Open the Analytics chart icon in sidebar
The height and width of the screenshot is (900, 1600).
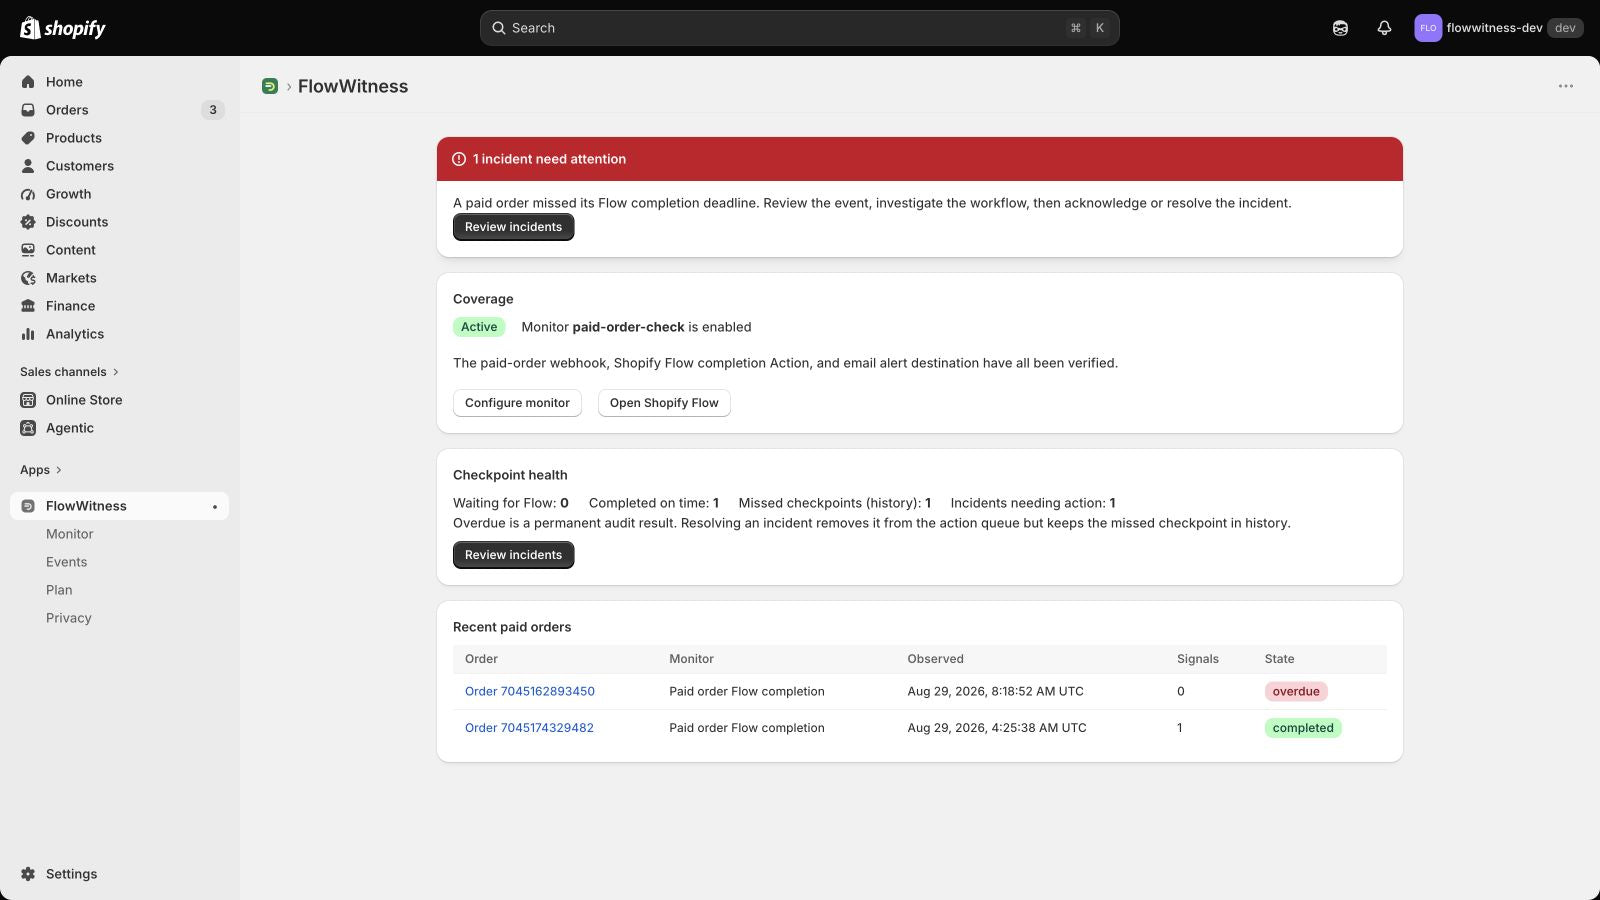point(28,334)
